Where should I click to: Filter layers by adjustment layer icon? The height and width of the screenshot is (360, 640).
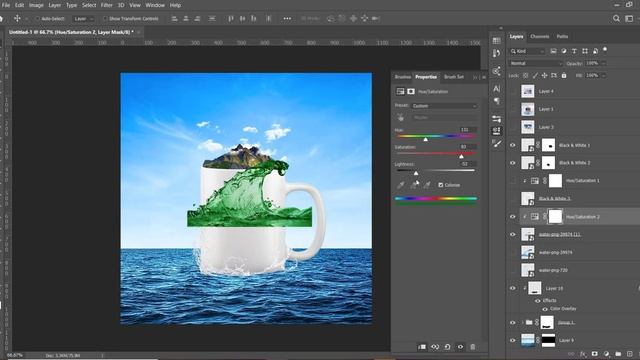pyautogui.click(x=564, y=51)
